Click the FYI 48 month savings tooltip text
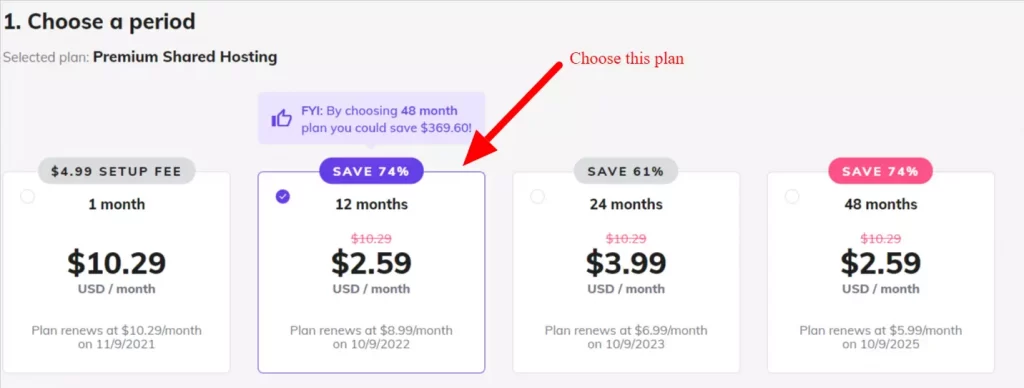 click(386, 119)
